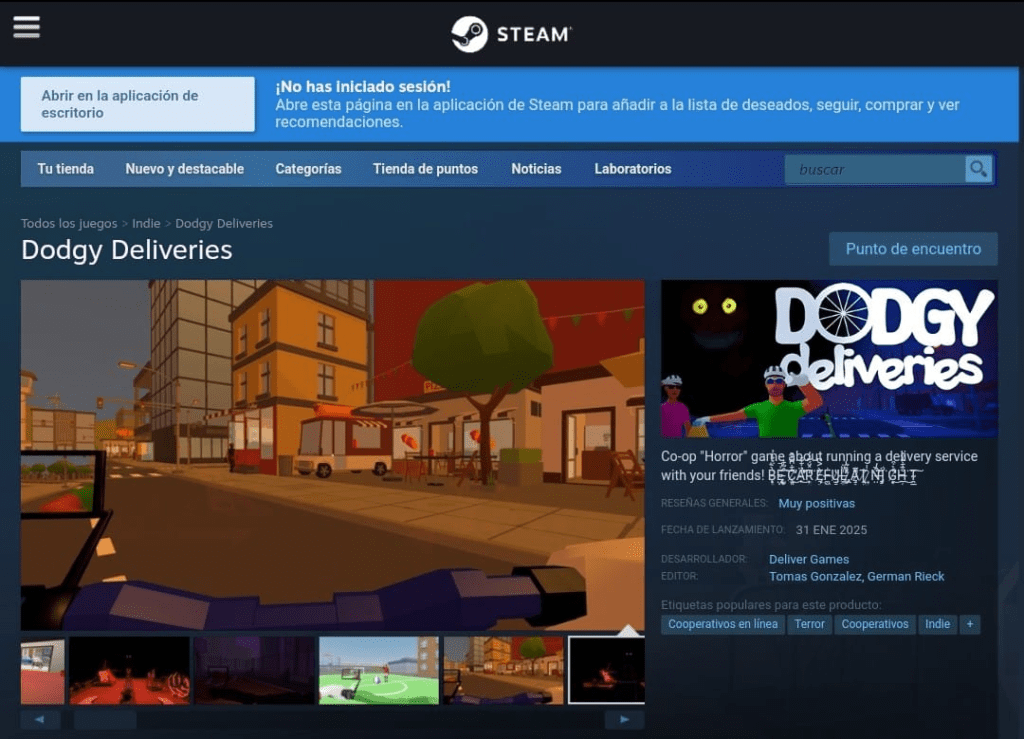The width and height of the screenshot is (1024, 739).
Task: Click the left arrow under thumbnails
Action: [x=40, y=719]
